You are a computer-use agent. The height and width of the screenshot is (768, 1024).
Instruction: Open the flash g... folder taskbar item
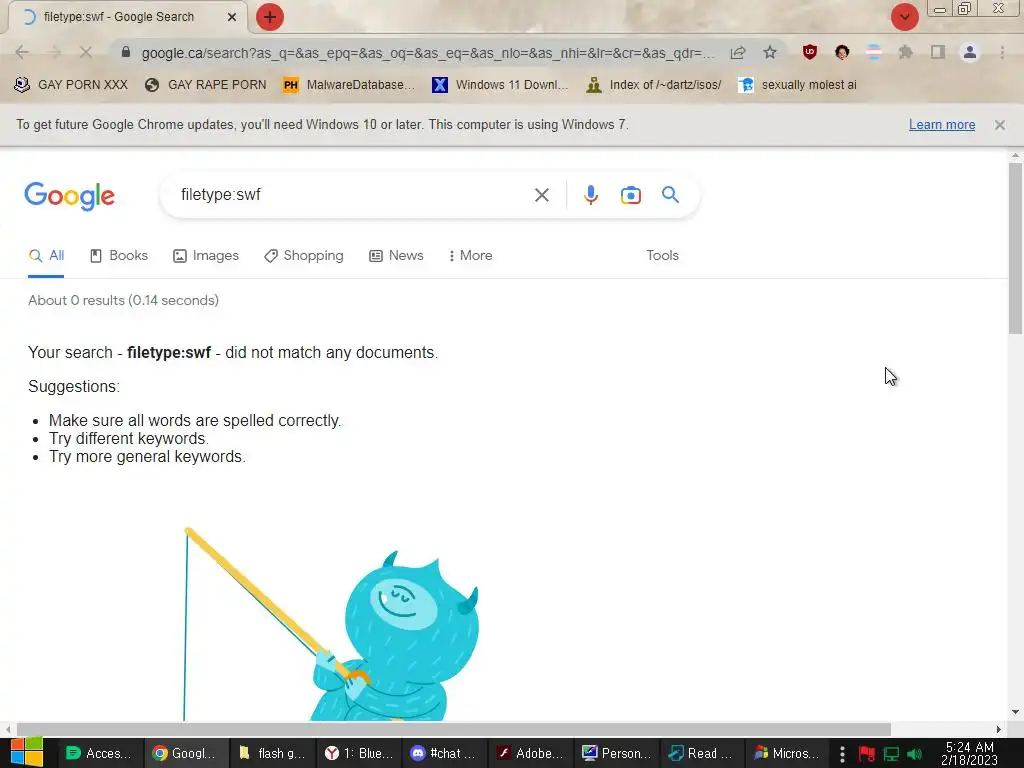(272, 753)
